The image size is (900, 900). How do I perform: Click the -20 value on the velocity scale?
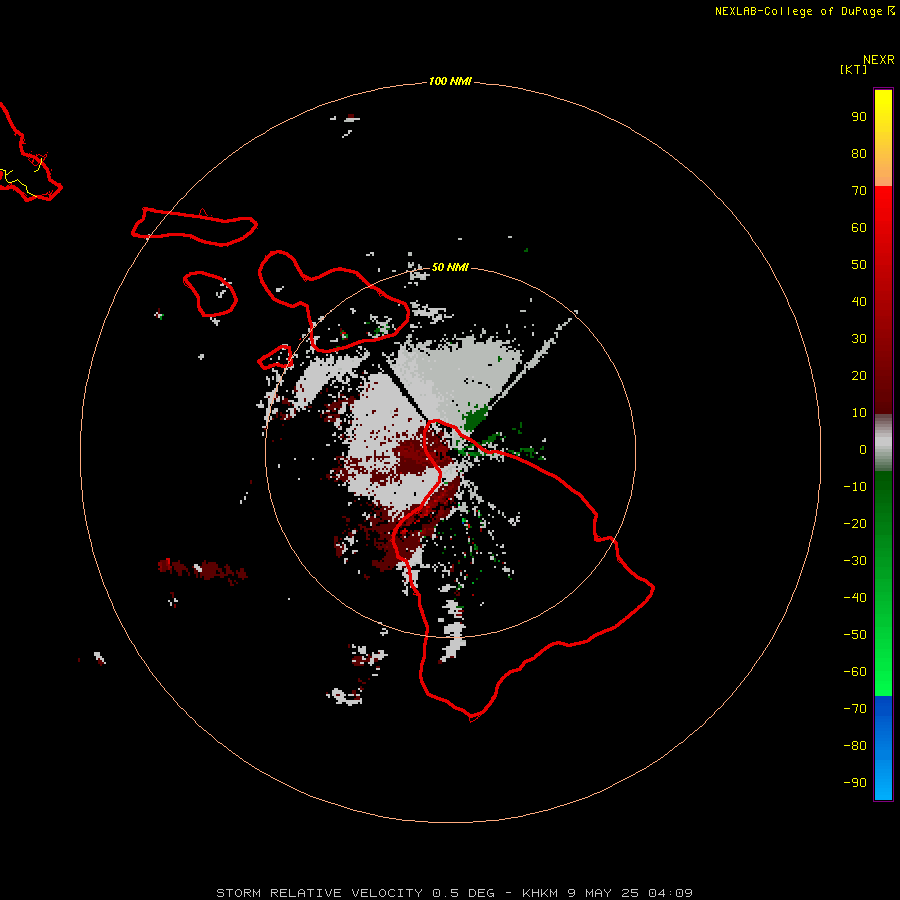click(855, 523)
